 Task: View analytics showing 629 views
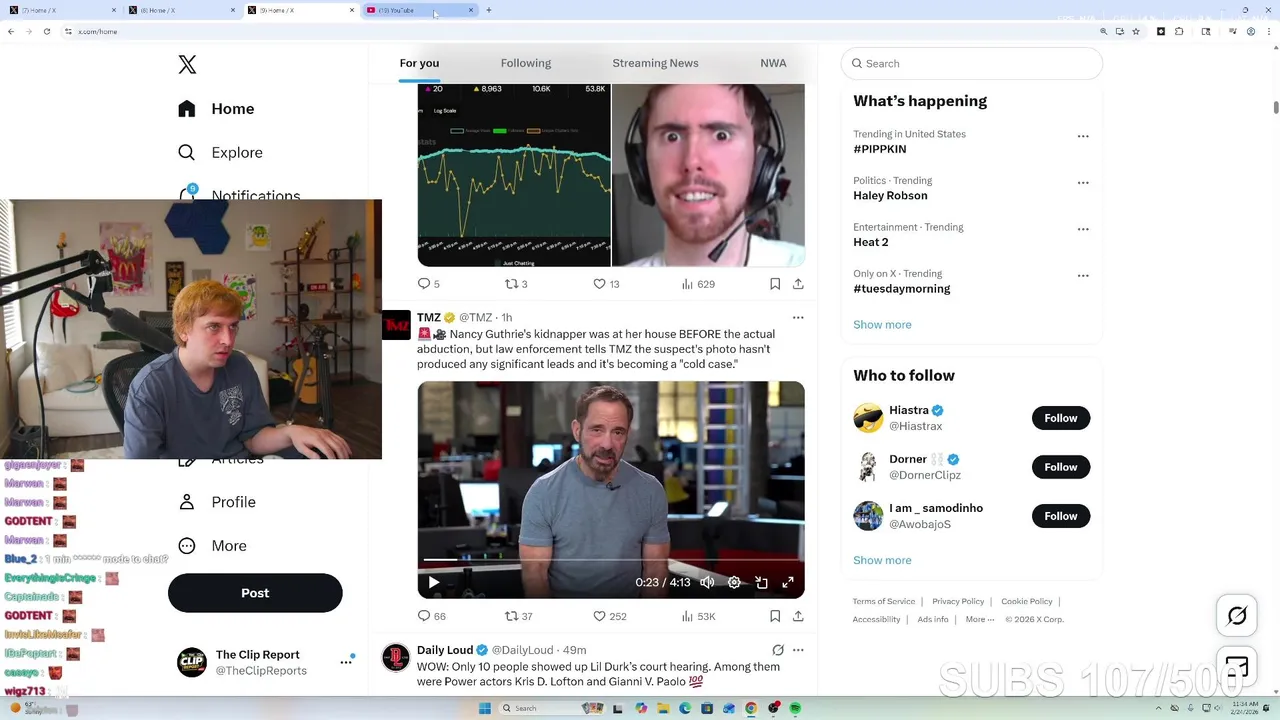point(698,284)
